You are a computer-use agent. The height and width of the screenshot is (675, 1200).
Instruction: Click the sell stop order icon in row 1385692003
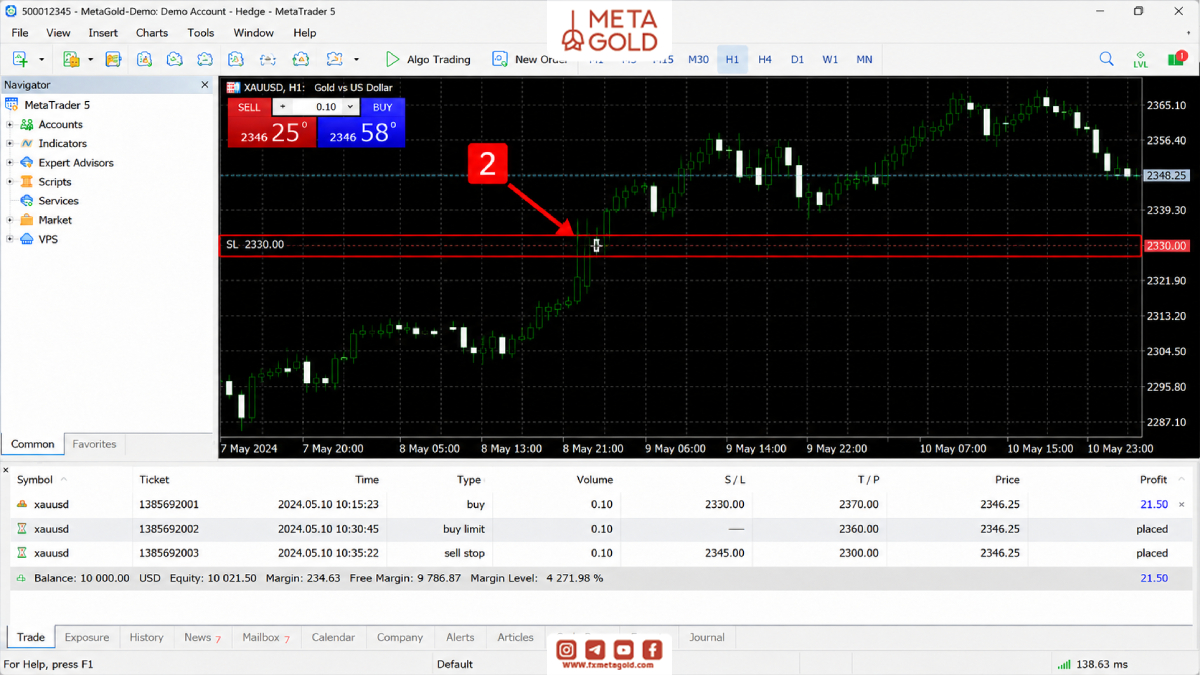[22, 552]
